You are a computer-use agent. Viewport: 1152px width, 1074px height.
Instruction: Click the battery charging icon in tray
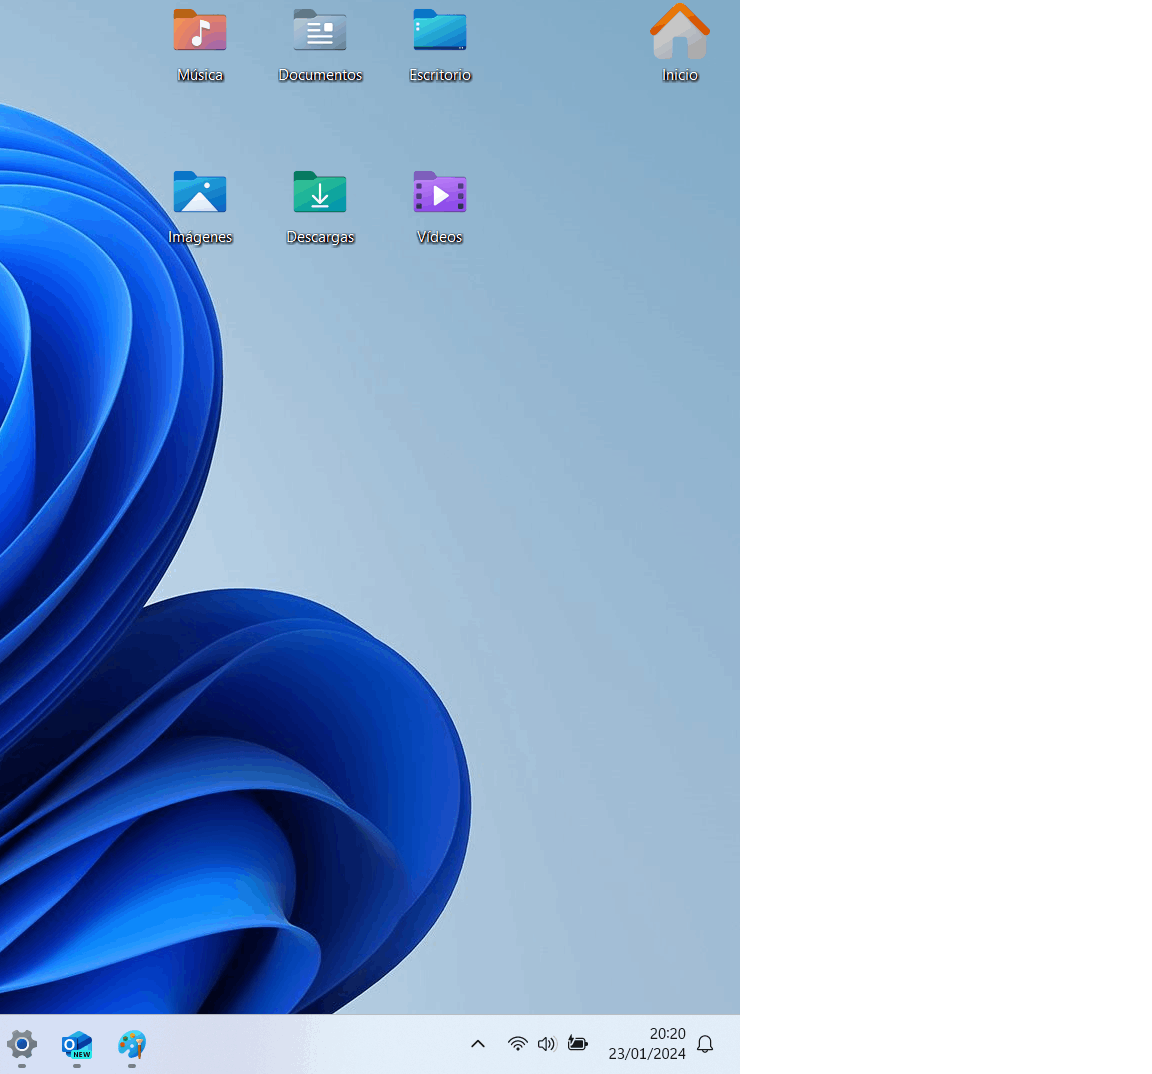coord(578,1044)
